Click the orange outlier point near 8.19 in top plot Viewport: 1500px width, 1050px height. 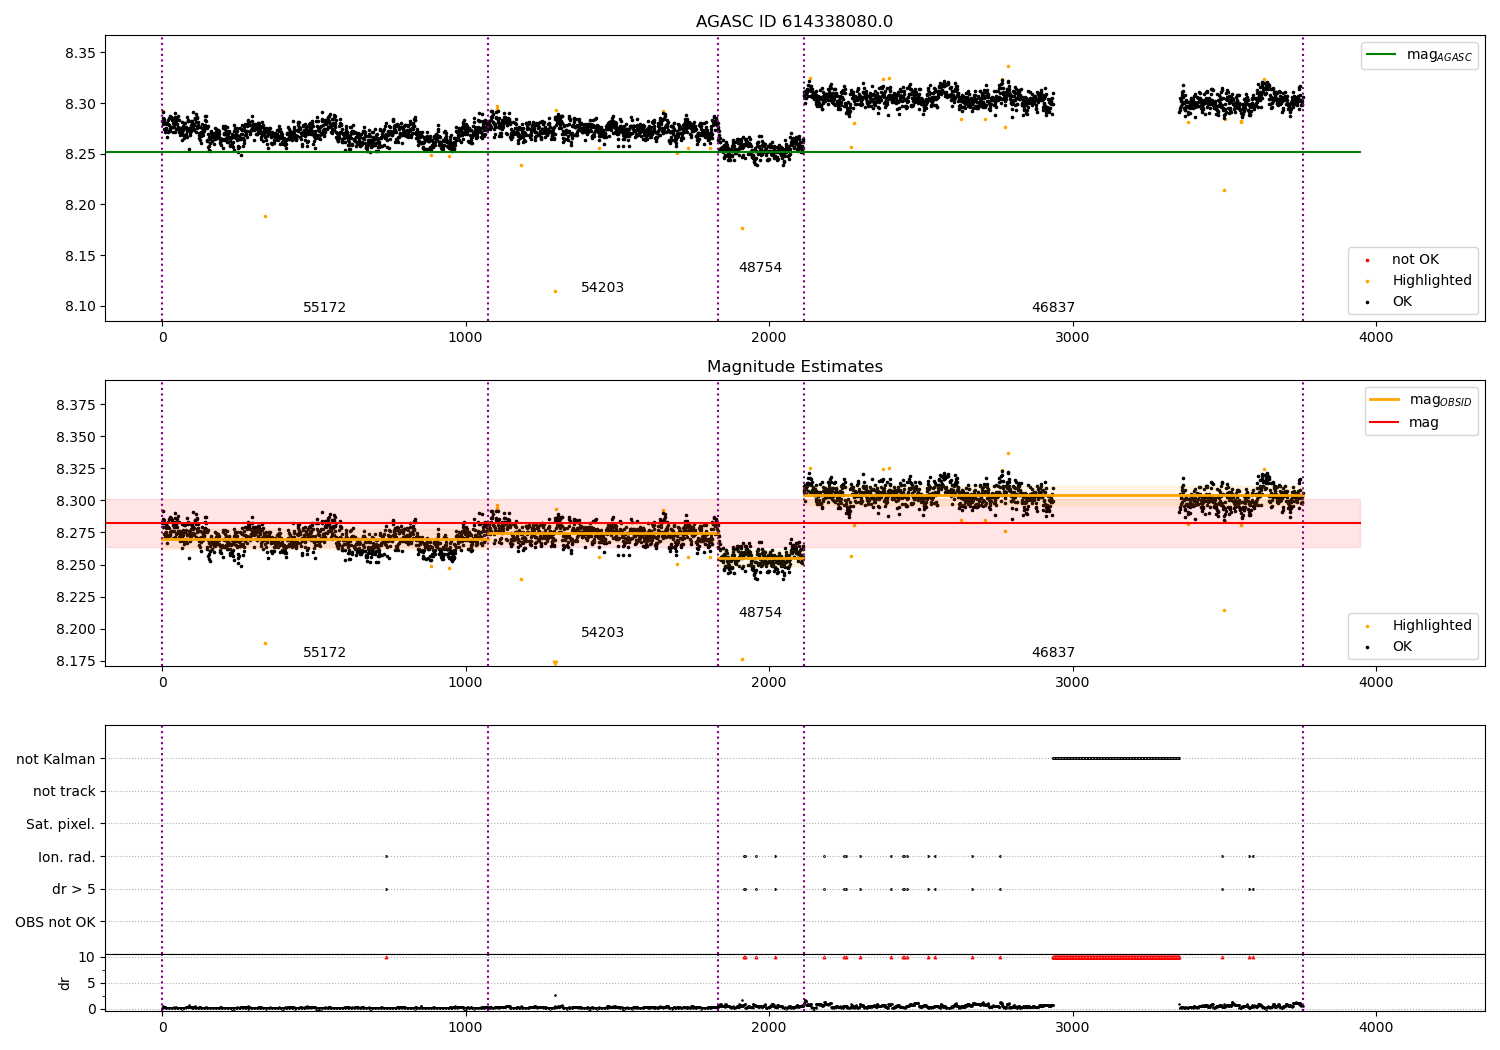point(265,216)
